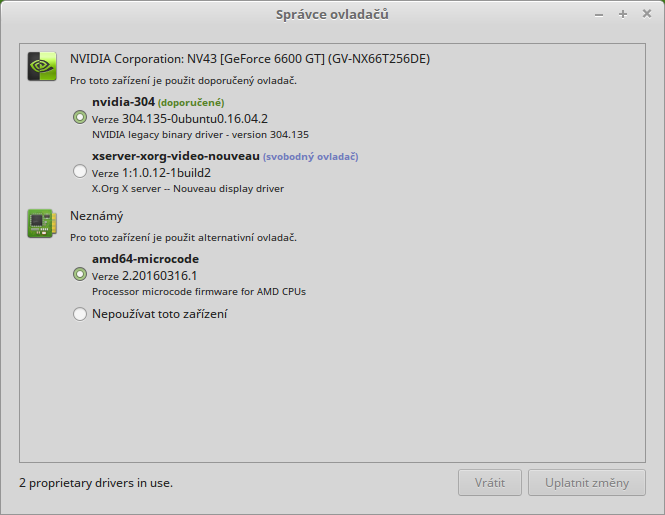Click the Uplatnit změny button

point(587,483)
